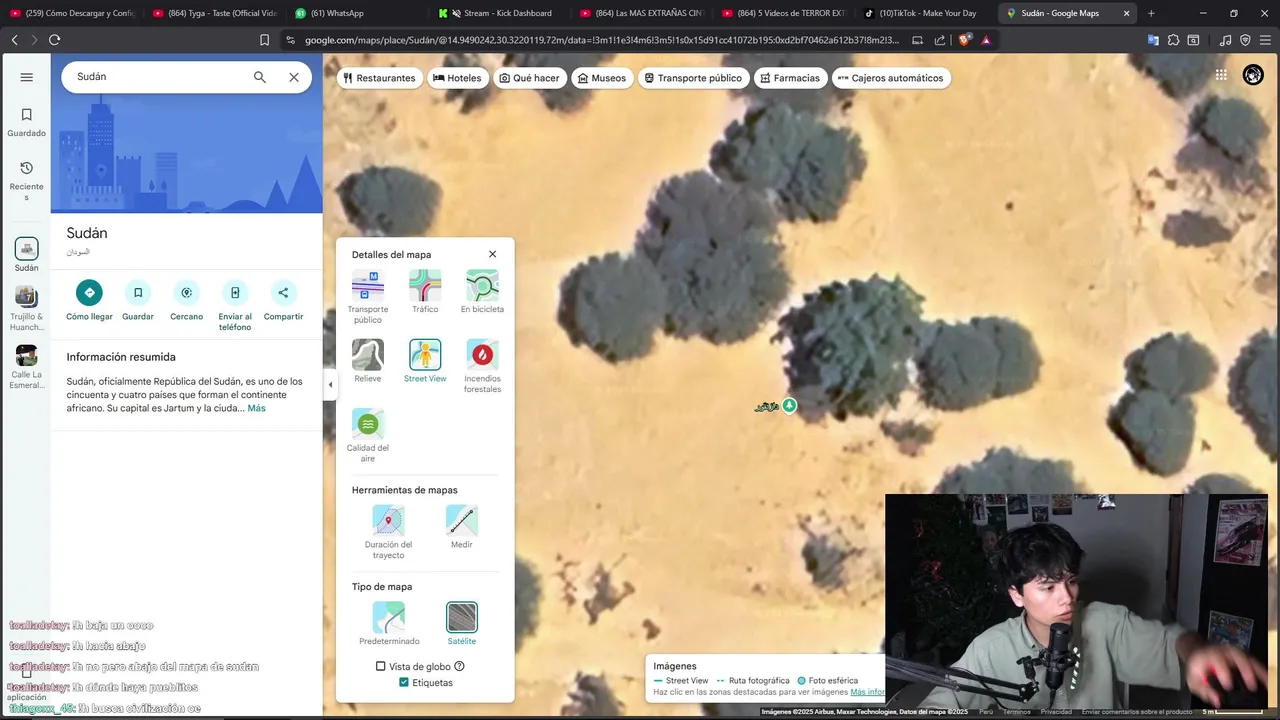The width and height of the screenshot is (1280, 720).
Task: Open the browser extensions puzzle icon
Action: 1173,40
